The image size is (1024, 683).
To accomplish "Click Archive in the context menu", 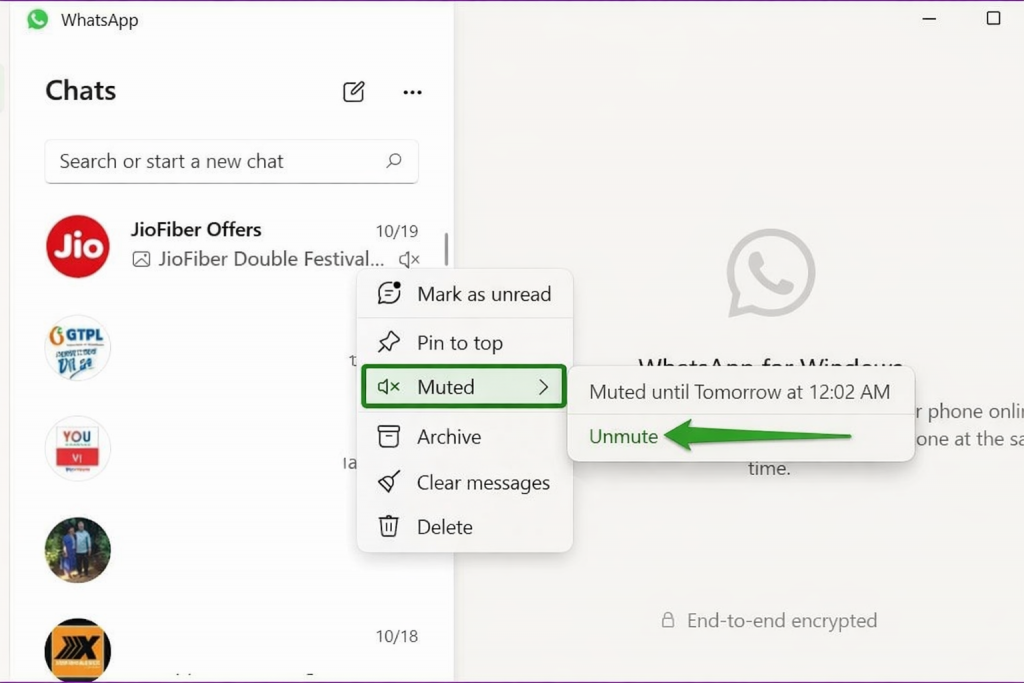I will coord(464,436).
